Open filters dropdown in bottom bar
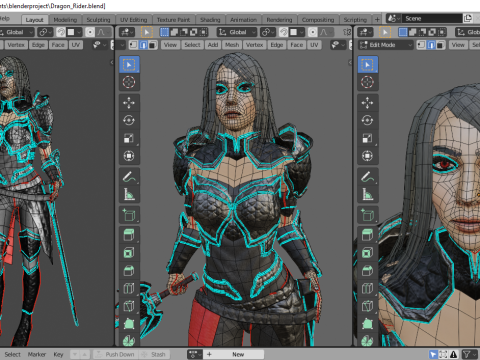480x360 pixels. pyautogui.click(x=470, y=354)
